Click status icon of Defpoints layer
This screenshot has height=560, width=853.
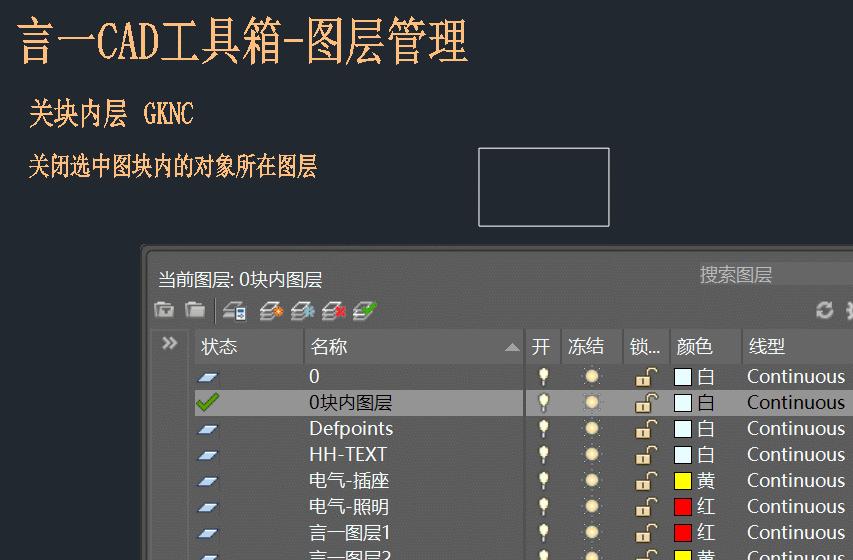207,429
